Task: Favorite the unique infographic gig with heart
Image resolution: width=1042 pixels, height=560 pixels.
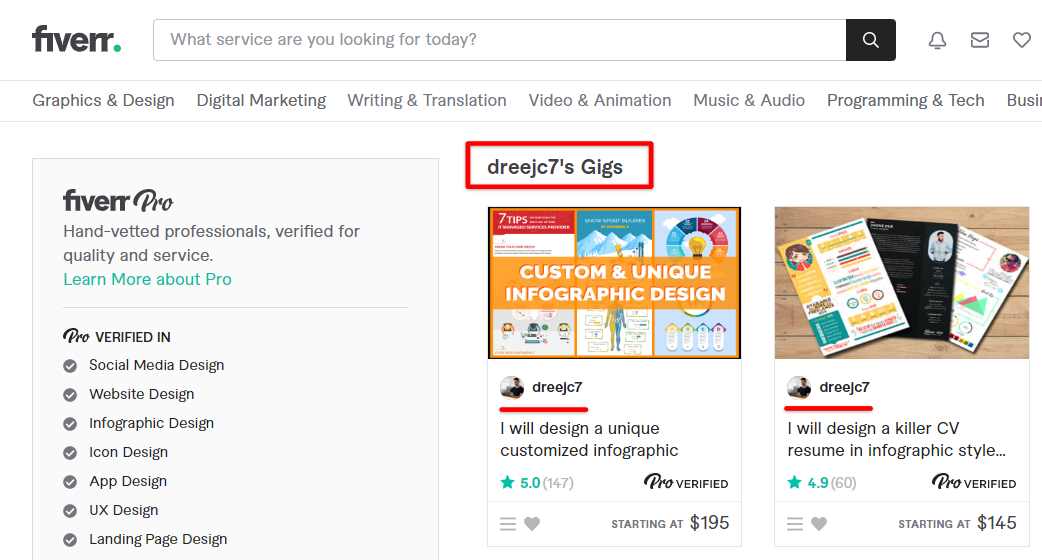Action: 532,524
